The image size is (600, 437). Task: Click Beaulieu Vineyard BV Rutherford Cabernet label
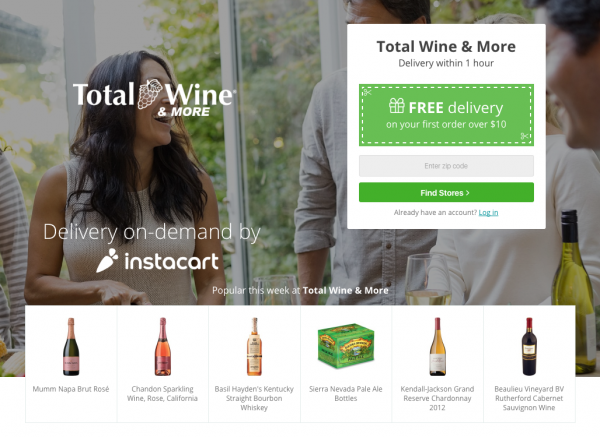pos(529,398)
